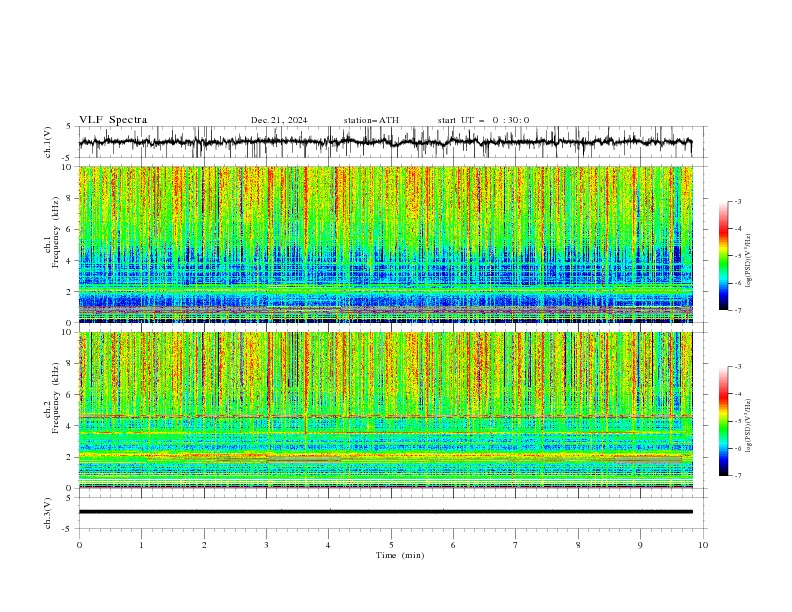792x612 pixels.
Task: Click the time axis tick label '5'
Action: click(x=391, y=545)
